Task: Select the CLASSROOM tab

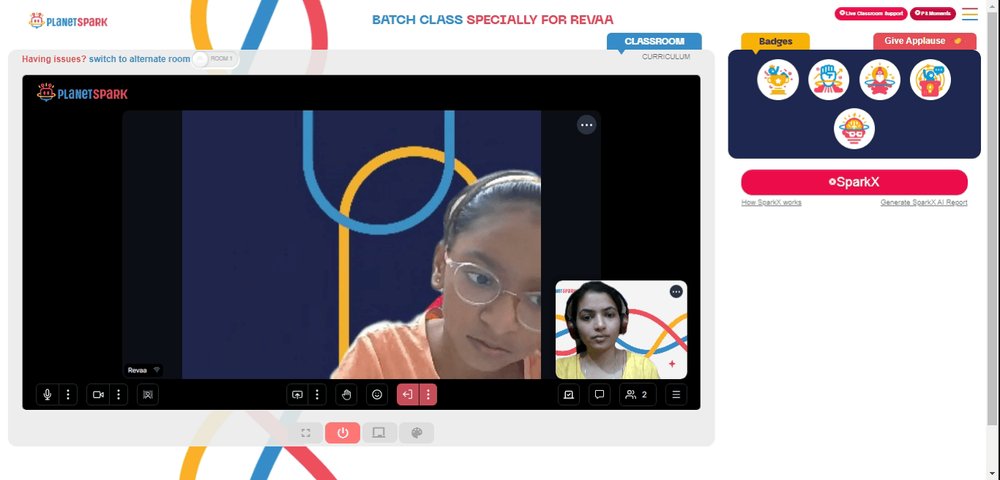Action: coord(654,41)
